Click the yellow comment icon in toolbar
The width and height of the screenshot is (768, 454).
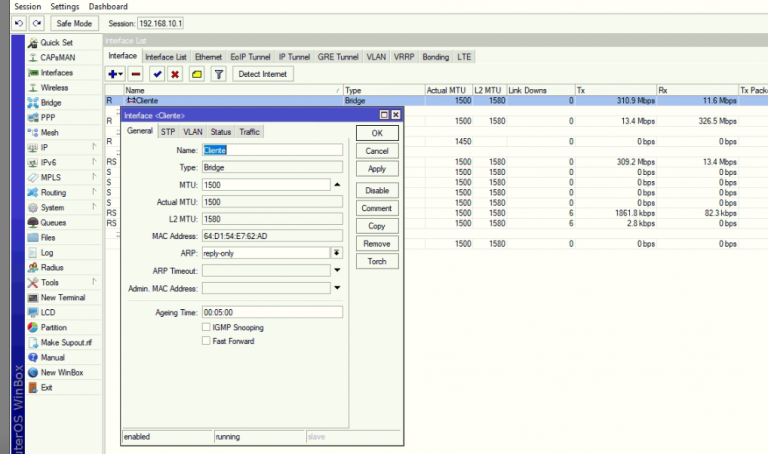tap(197, 74)
